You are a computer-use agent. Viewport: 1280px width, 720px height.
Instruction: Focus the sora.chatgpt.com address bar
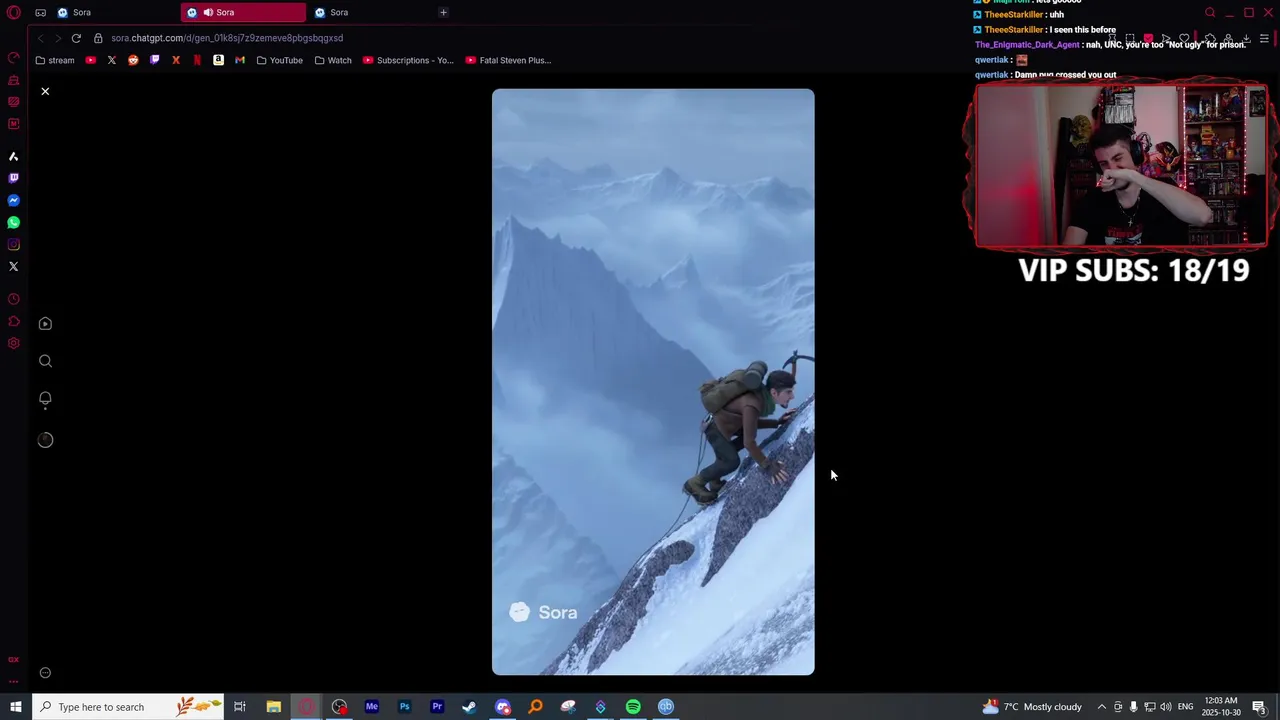(227, 38)
